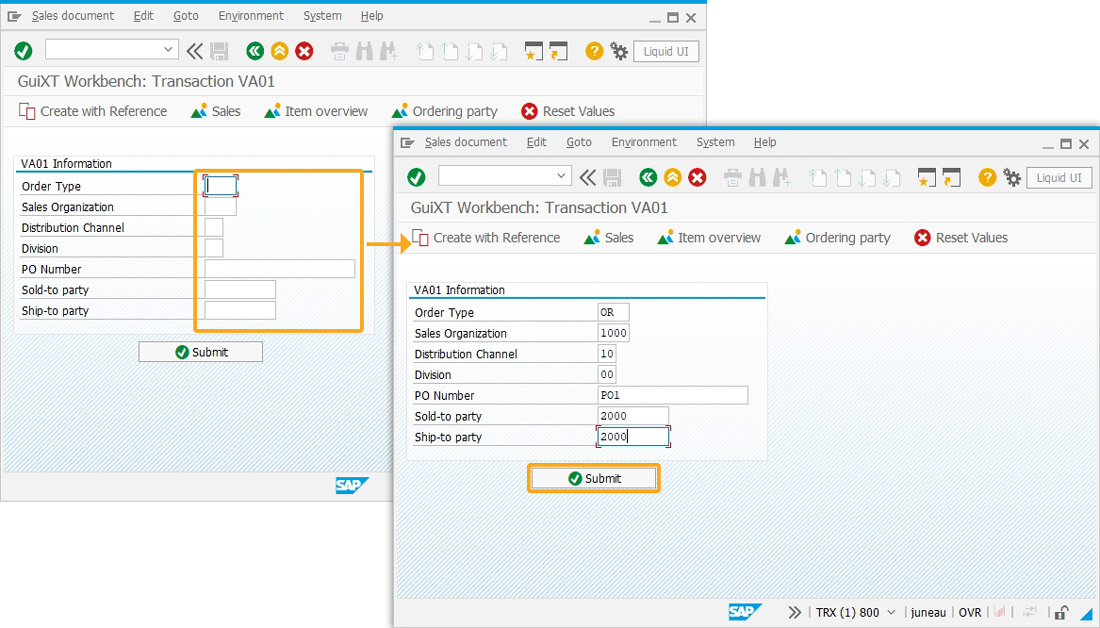Click Item overview in back window
This screenshot has width=1100, height=628.
pos(316,112)
